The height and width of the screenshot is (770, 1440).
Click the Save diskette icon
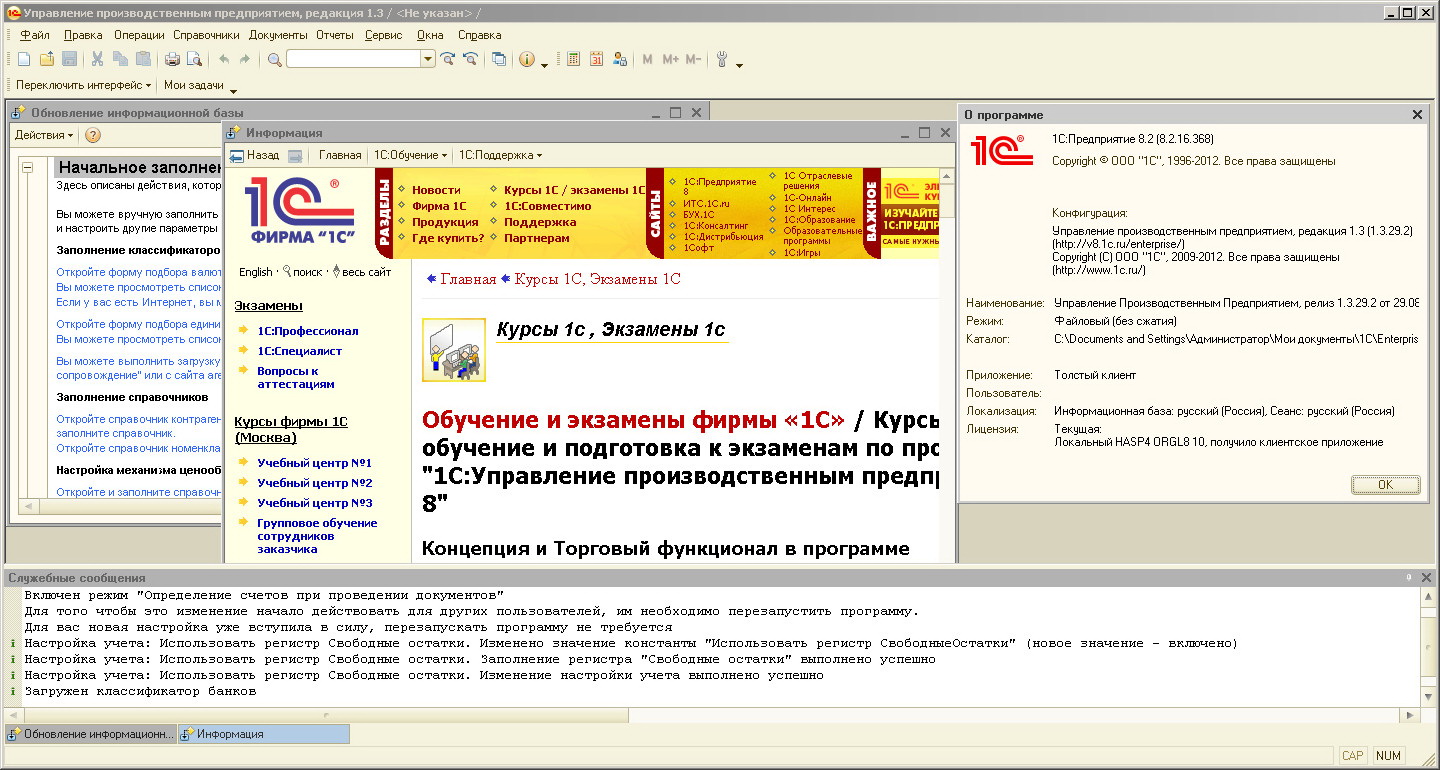(70, 60)
